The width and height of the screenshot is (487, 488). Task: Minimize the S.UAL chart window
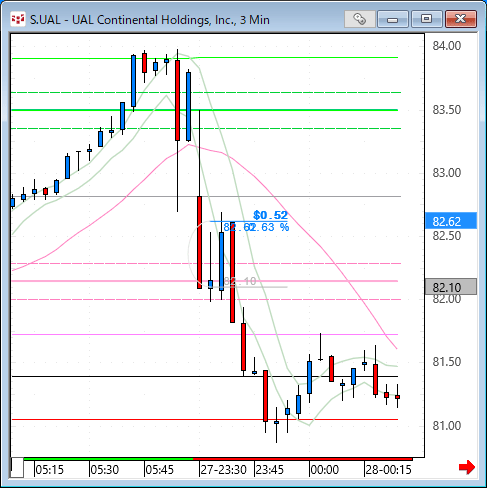393,19
